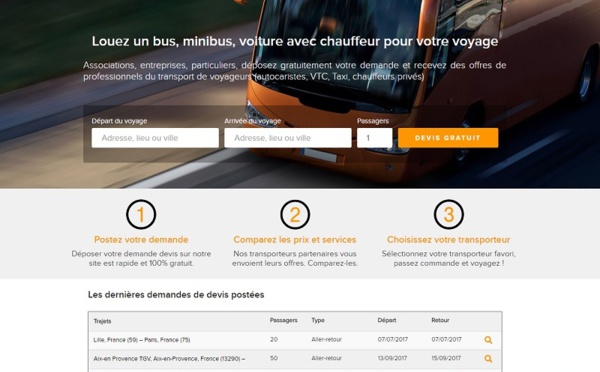Viewport: 600px width, 372px height.
Task: Click the Trajets column header
Action: pos(102,321)
